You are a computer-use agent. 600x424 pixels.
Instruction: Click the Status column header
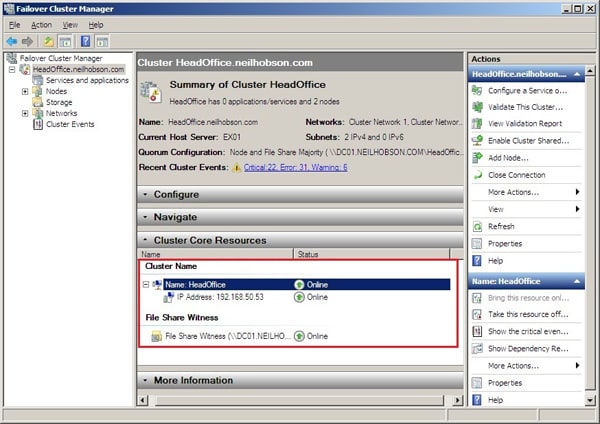point(371,254)
